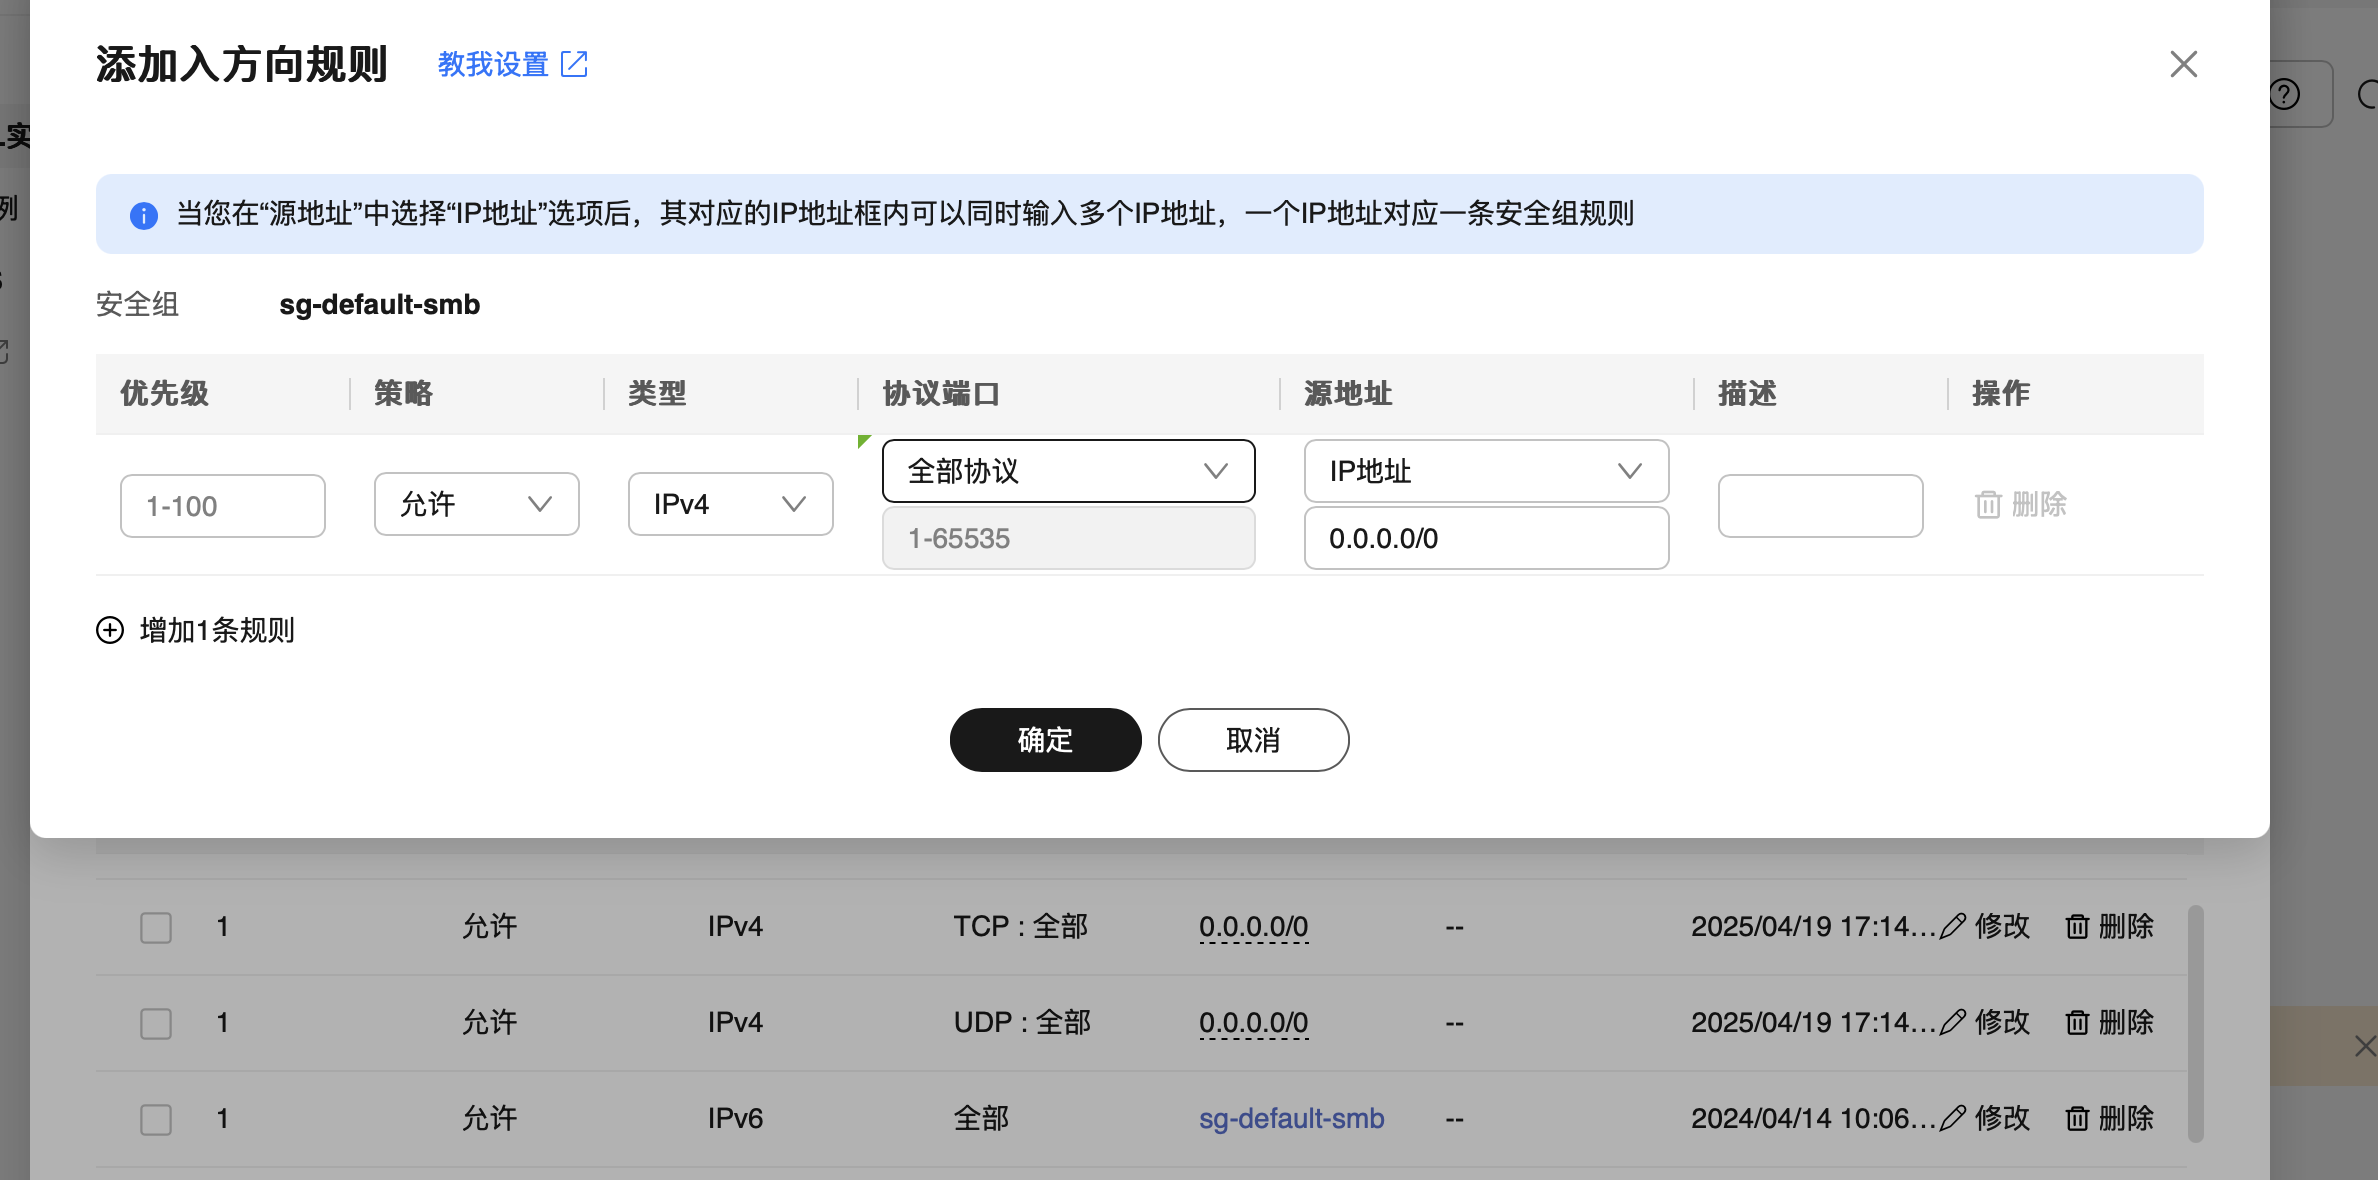Click the 取消 cancel button
Viewport: 2378px width, 1180px height.
1253,740
